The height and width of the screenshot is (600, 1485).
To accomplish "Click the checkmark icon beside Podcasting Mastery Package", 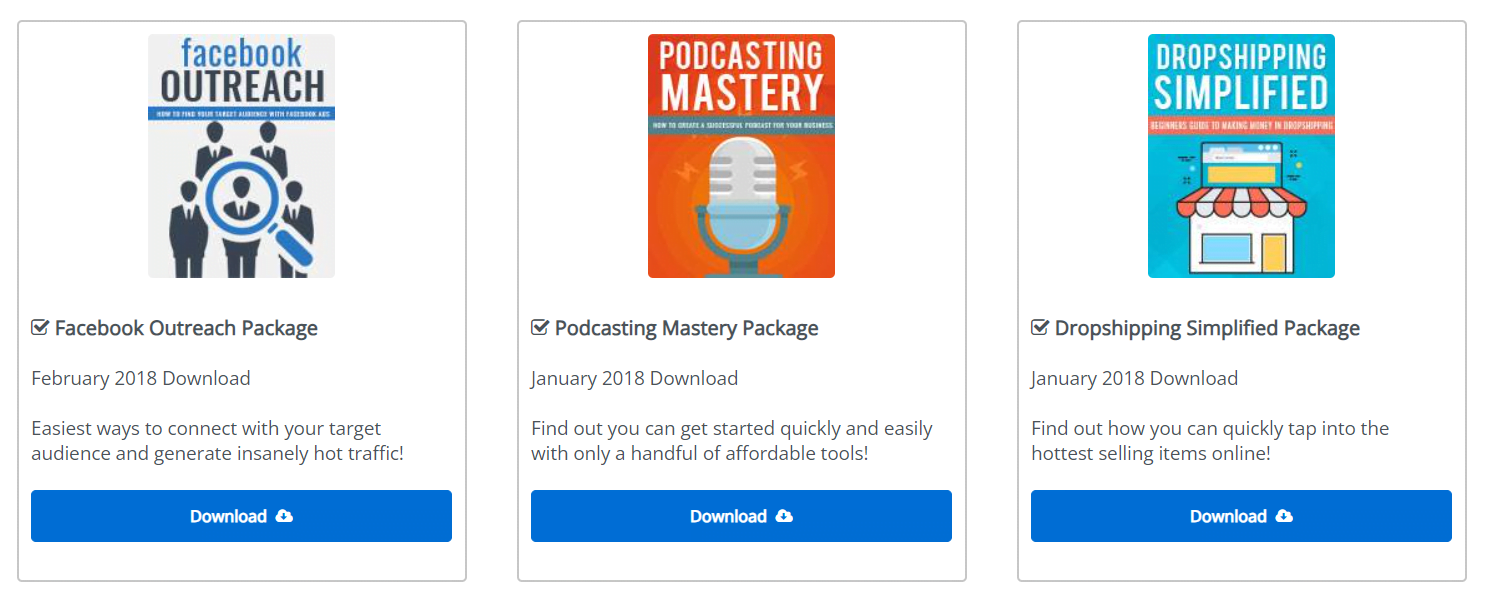I will 540,327.
